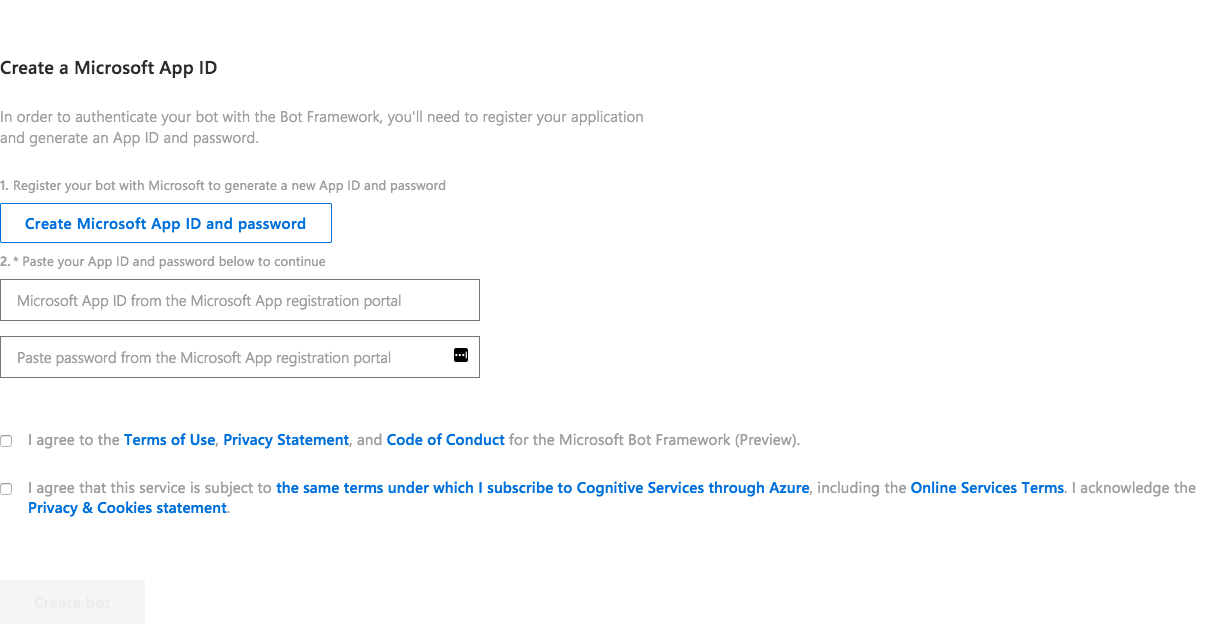Click the 'I acknowledge the' text
This screenshot has width=1214, height=635.
[x=1134, y=488]
